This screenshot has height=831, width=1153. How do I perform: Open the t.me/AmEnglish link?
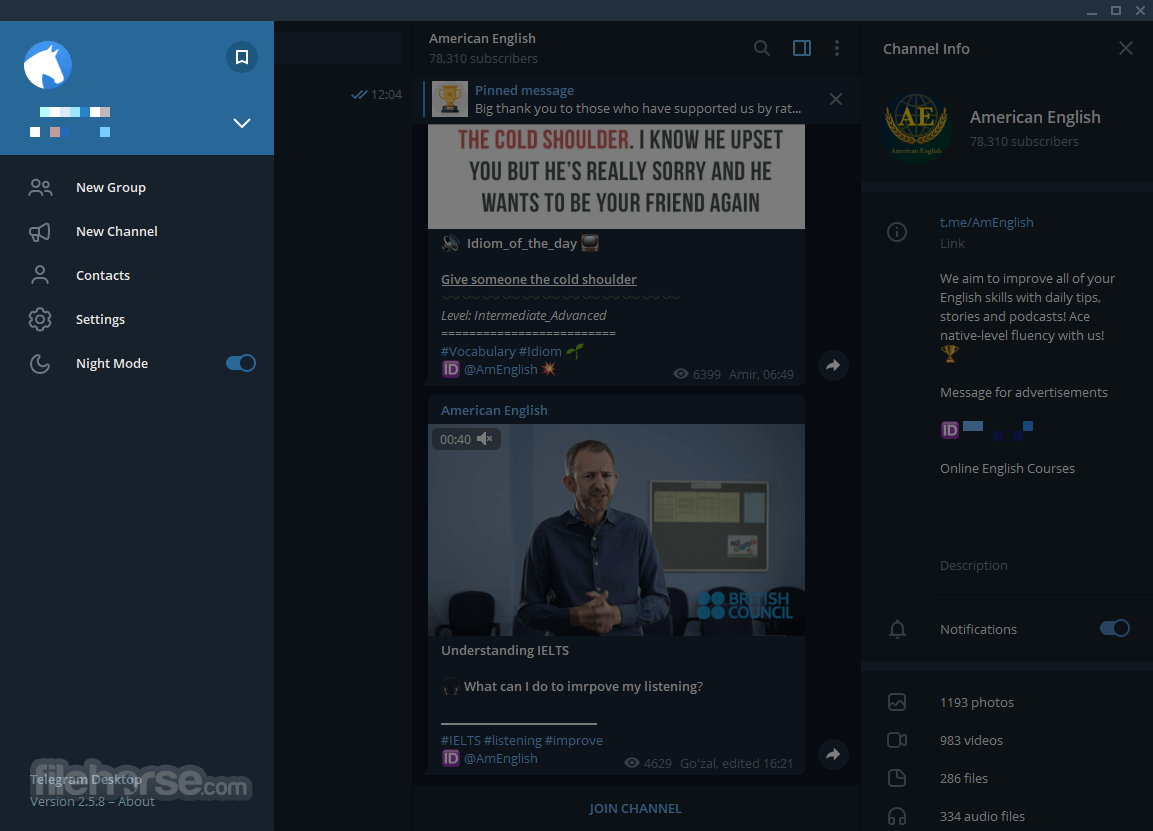pyautogui.click(x=986, y=222)
